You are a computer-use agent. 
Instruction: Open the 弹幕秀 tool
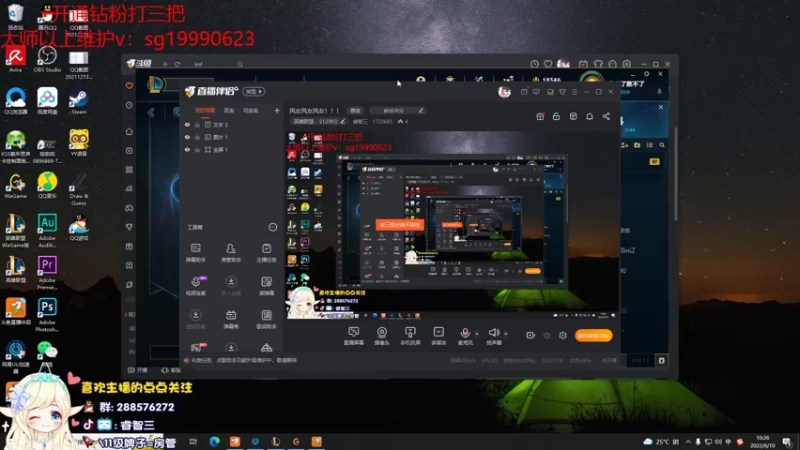pos(231,319)
